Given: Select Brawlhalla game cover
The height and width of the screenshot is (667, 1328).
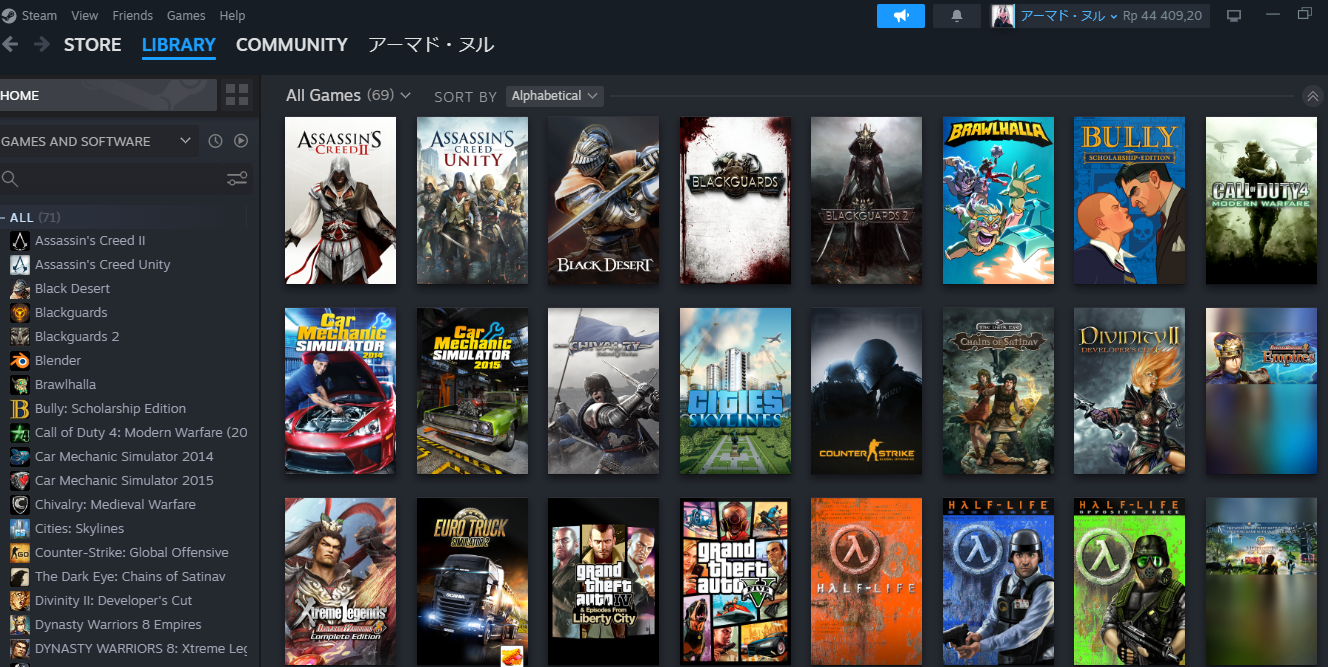Looking at the screenshot, I should point(998,200).
